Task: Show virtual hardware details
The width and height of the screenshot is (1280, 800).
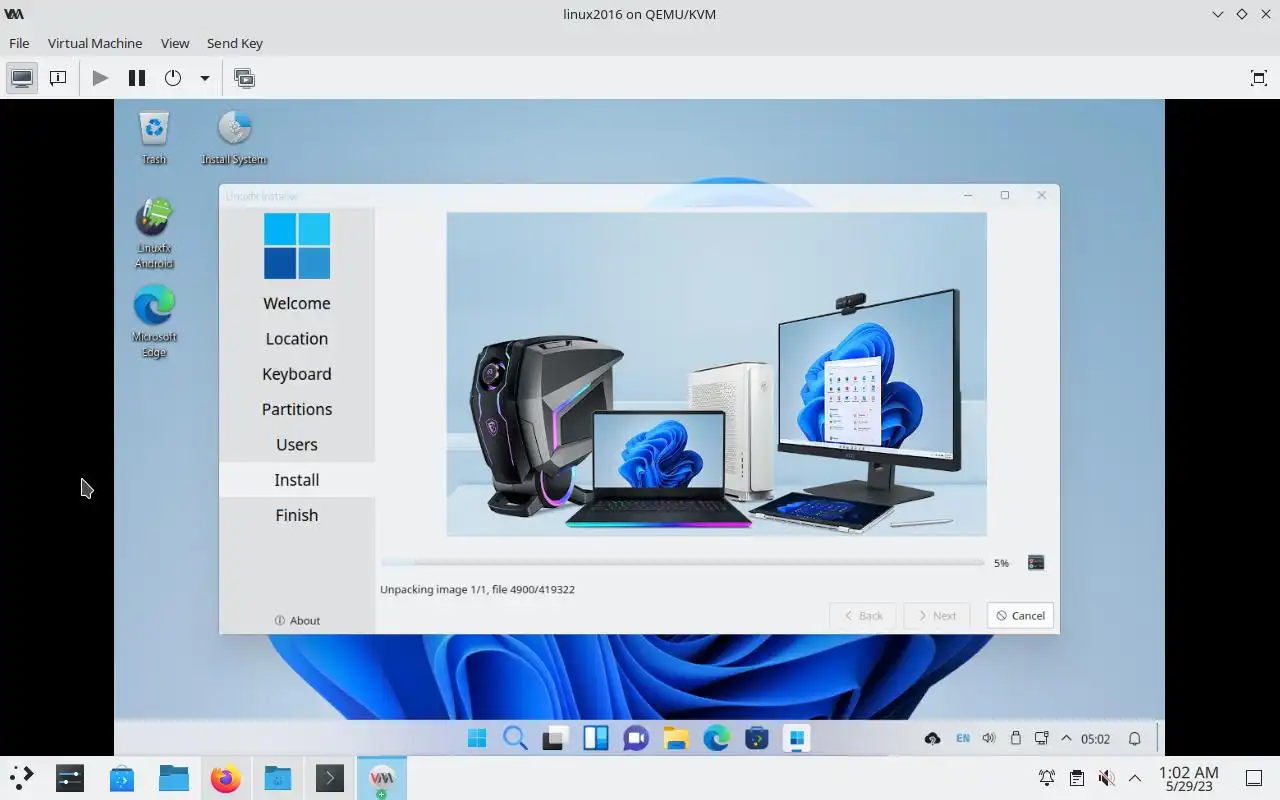Action: click(x=58, y=78)
